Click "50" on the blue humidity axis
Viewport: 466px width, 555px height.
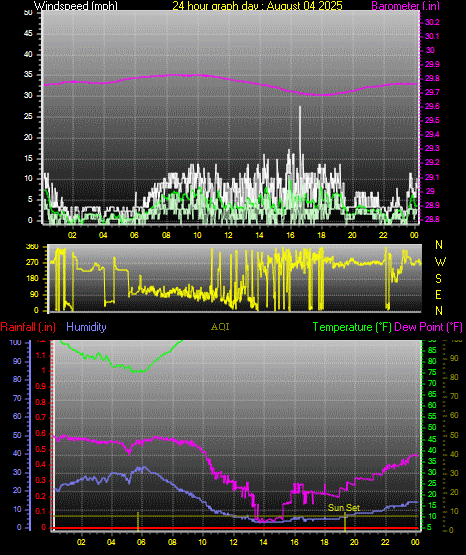17,435
